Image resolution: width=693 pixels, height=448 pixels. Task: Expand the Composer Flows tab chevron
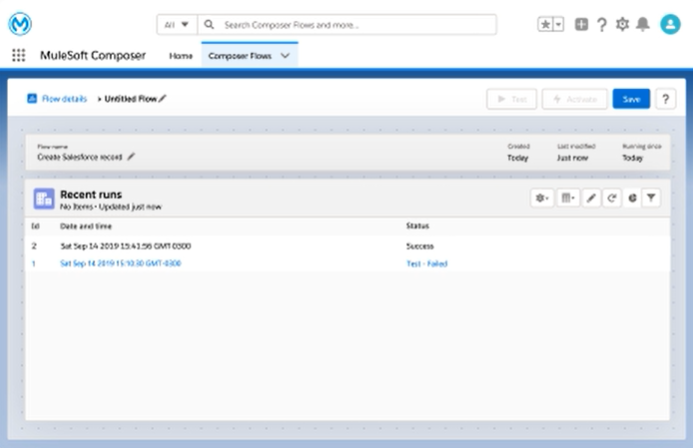(285, 56)
